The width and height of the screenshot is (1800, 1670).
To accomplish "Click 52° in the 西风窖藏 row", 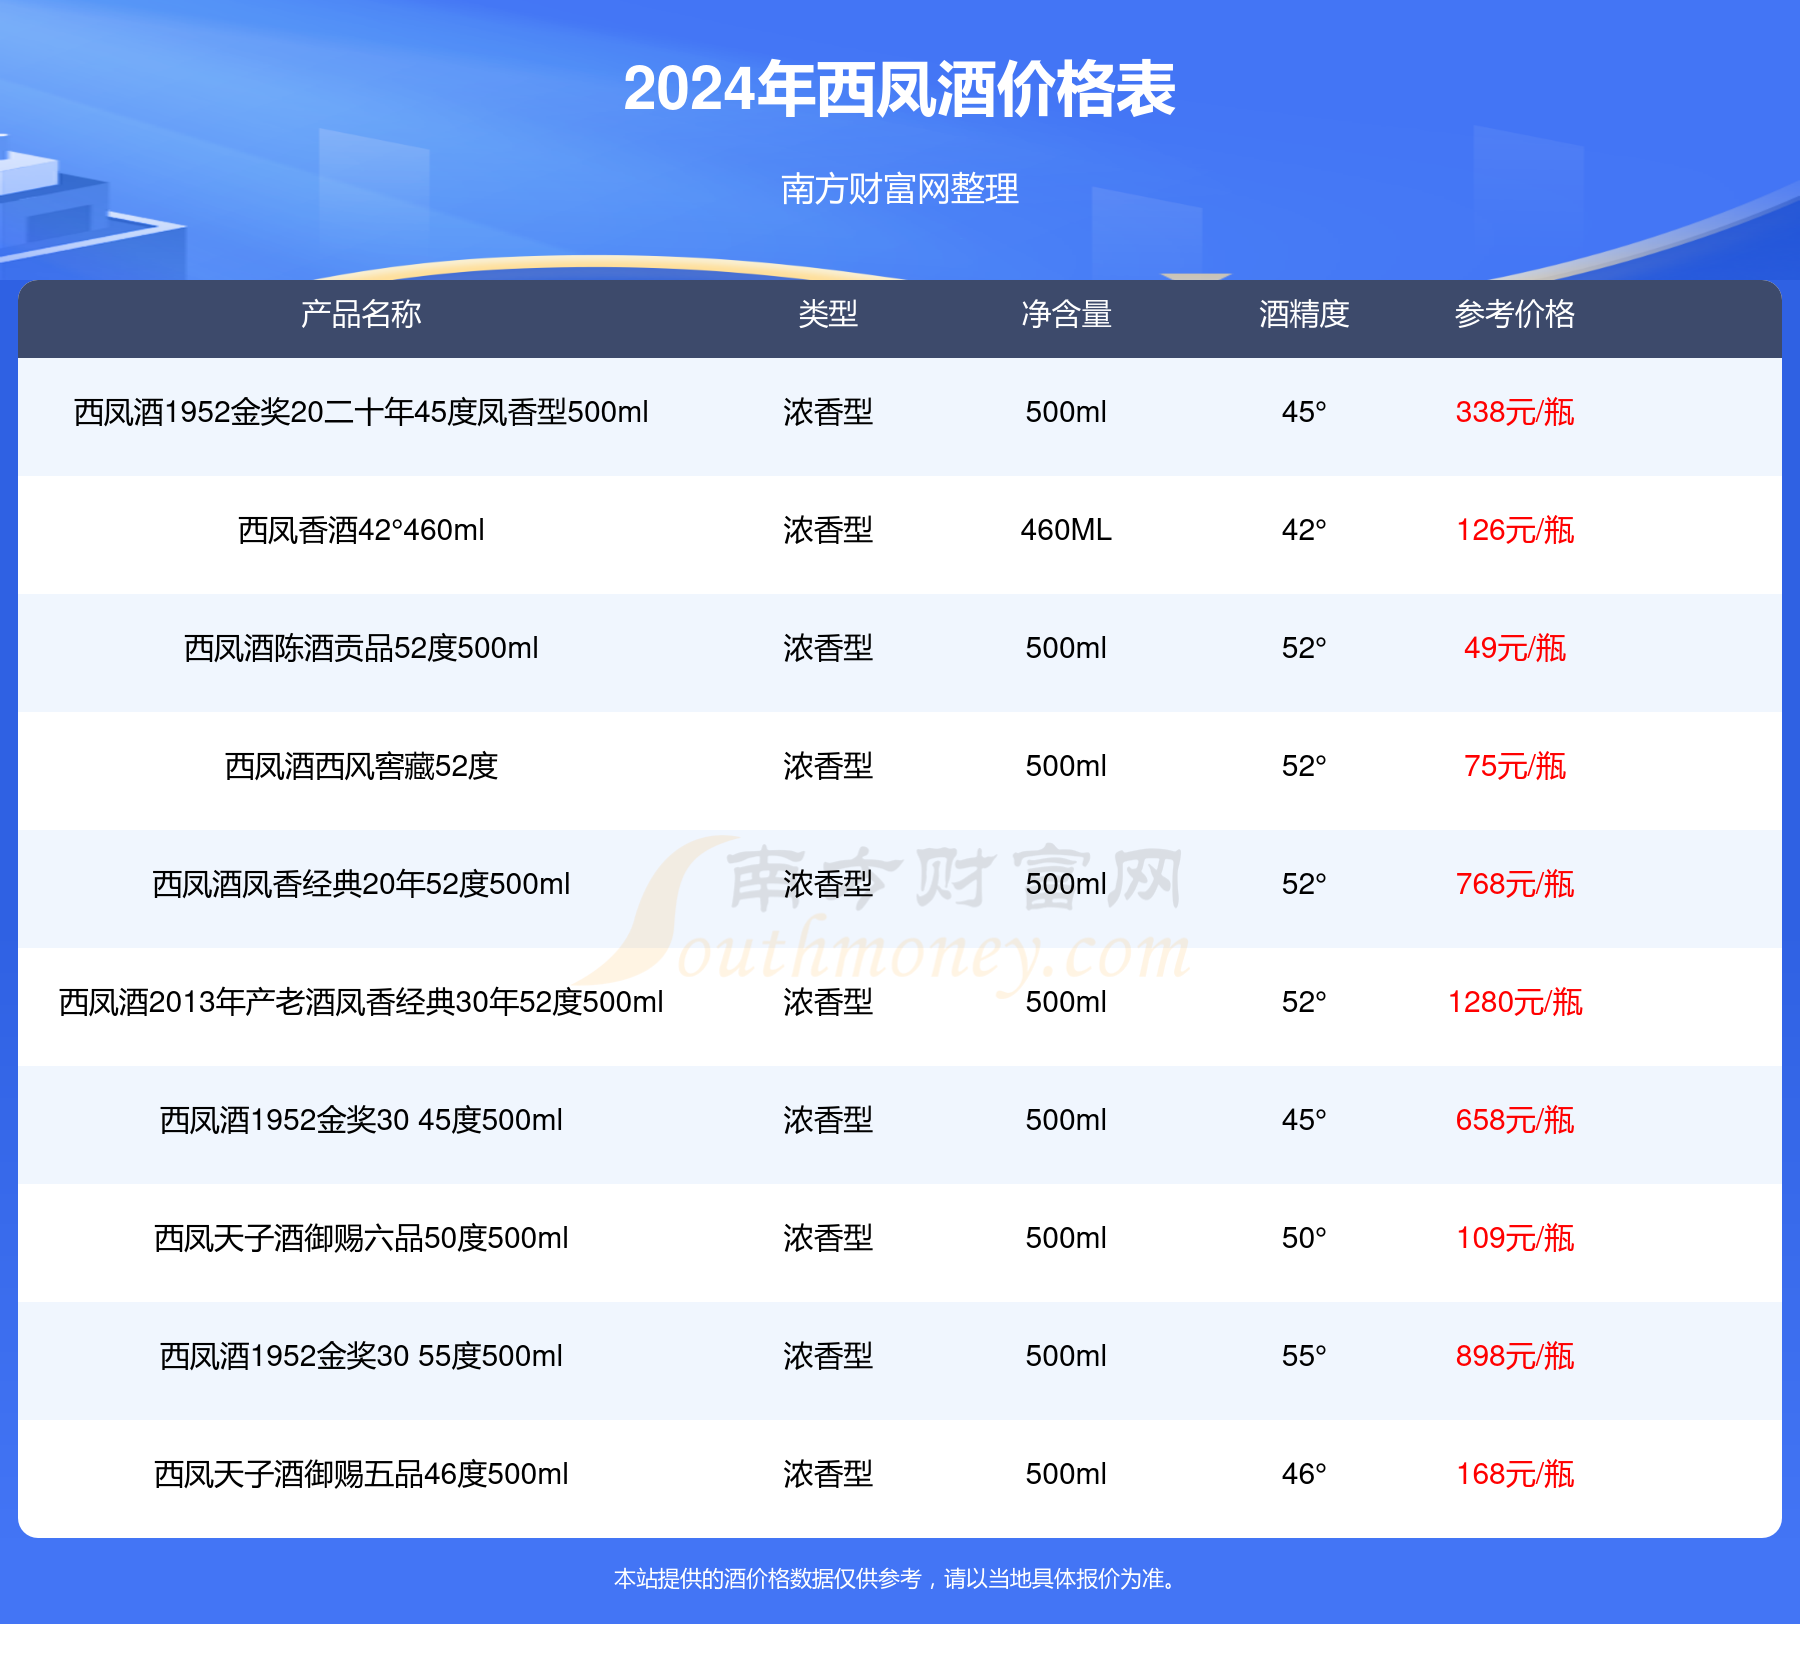I will click(1304, 766).
